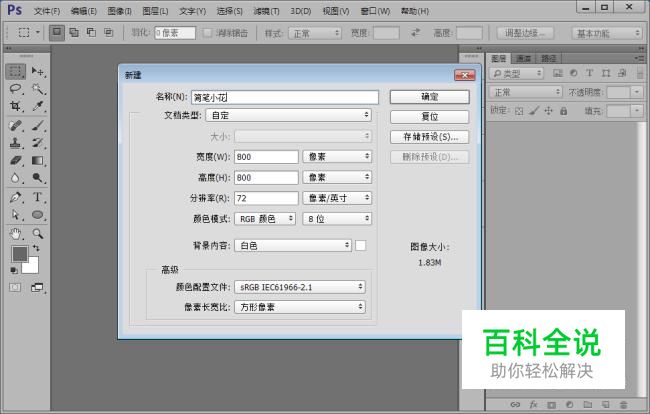Viewport: 650px width, 414px height.
Task: Open the 像素长宽比 dropdown showing 方形像素
Action: (x=300, y=307)
